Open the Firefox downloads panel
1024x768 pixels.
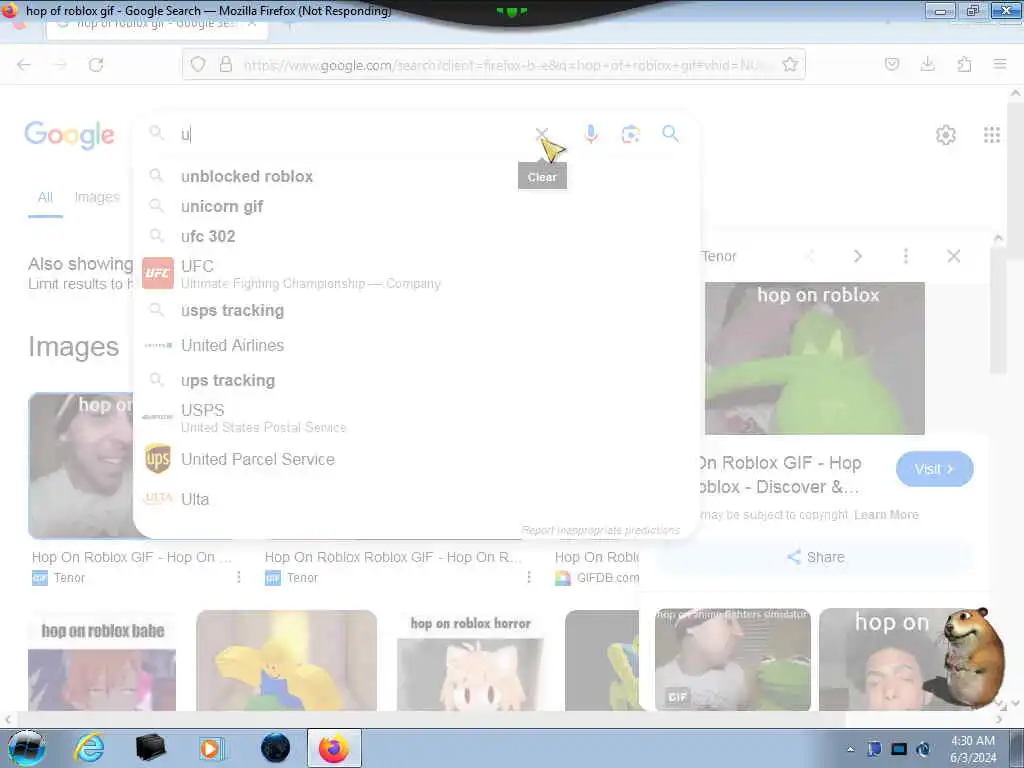927,64
